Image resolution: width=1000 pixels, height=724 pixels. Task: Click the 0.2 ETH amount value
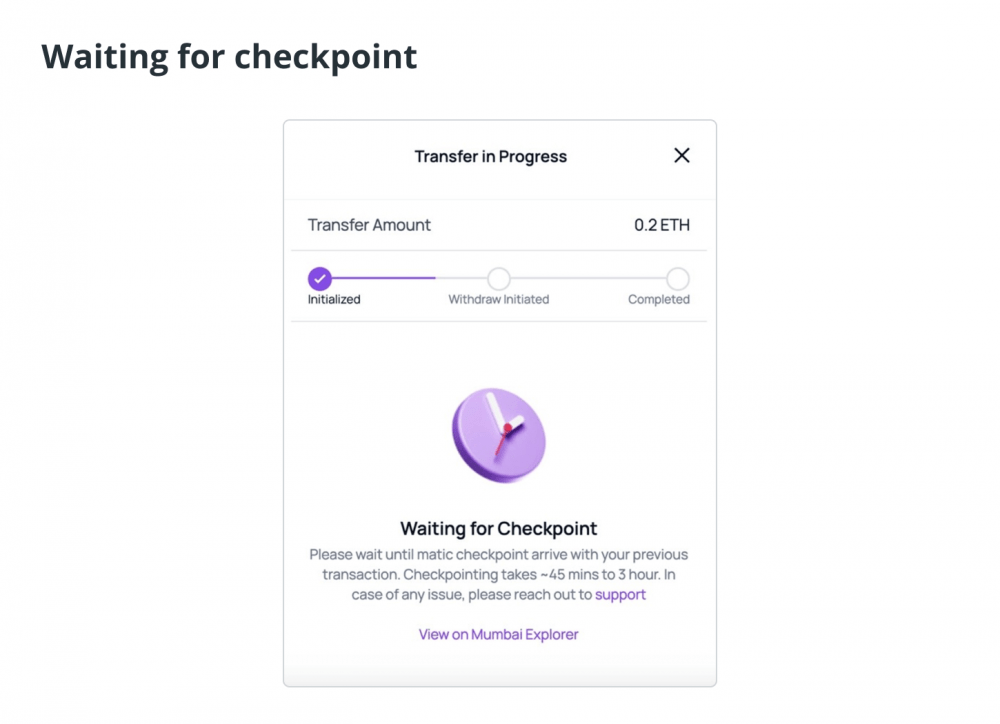pyautogui.click(x=662, y=225)
